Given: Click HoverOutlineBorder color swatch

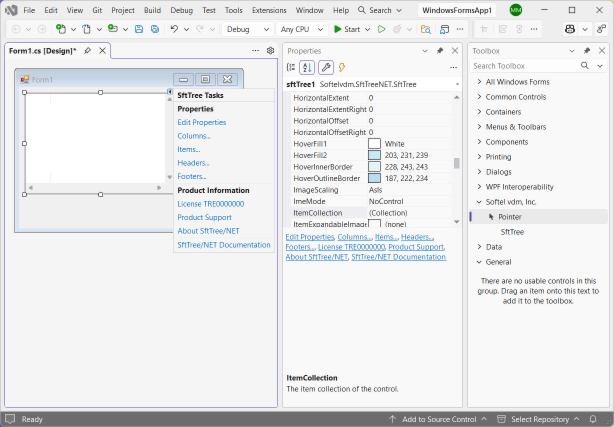Looking at the screenshot, I should [x=374, y=178].
